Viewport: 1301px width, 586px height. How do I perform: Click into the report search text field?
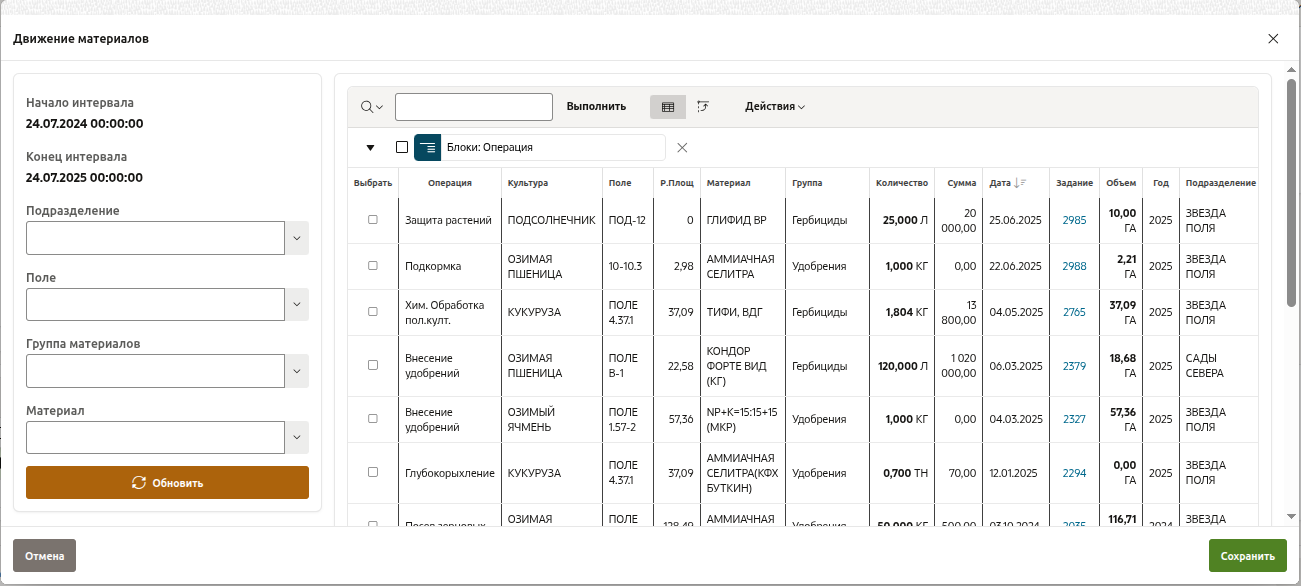coord(474,107)
